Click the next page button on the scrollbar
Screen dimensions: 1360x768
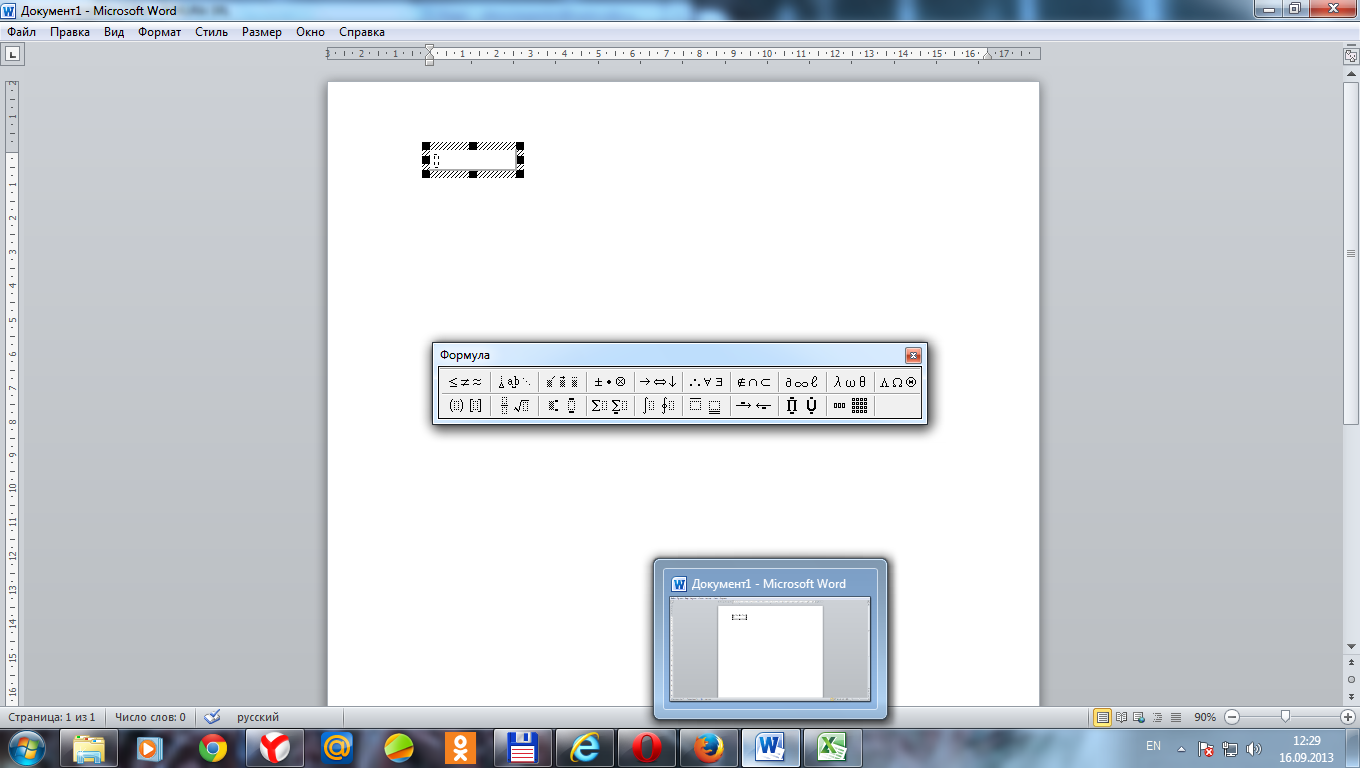1351,695
